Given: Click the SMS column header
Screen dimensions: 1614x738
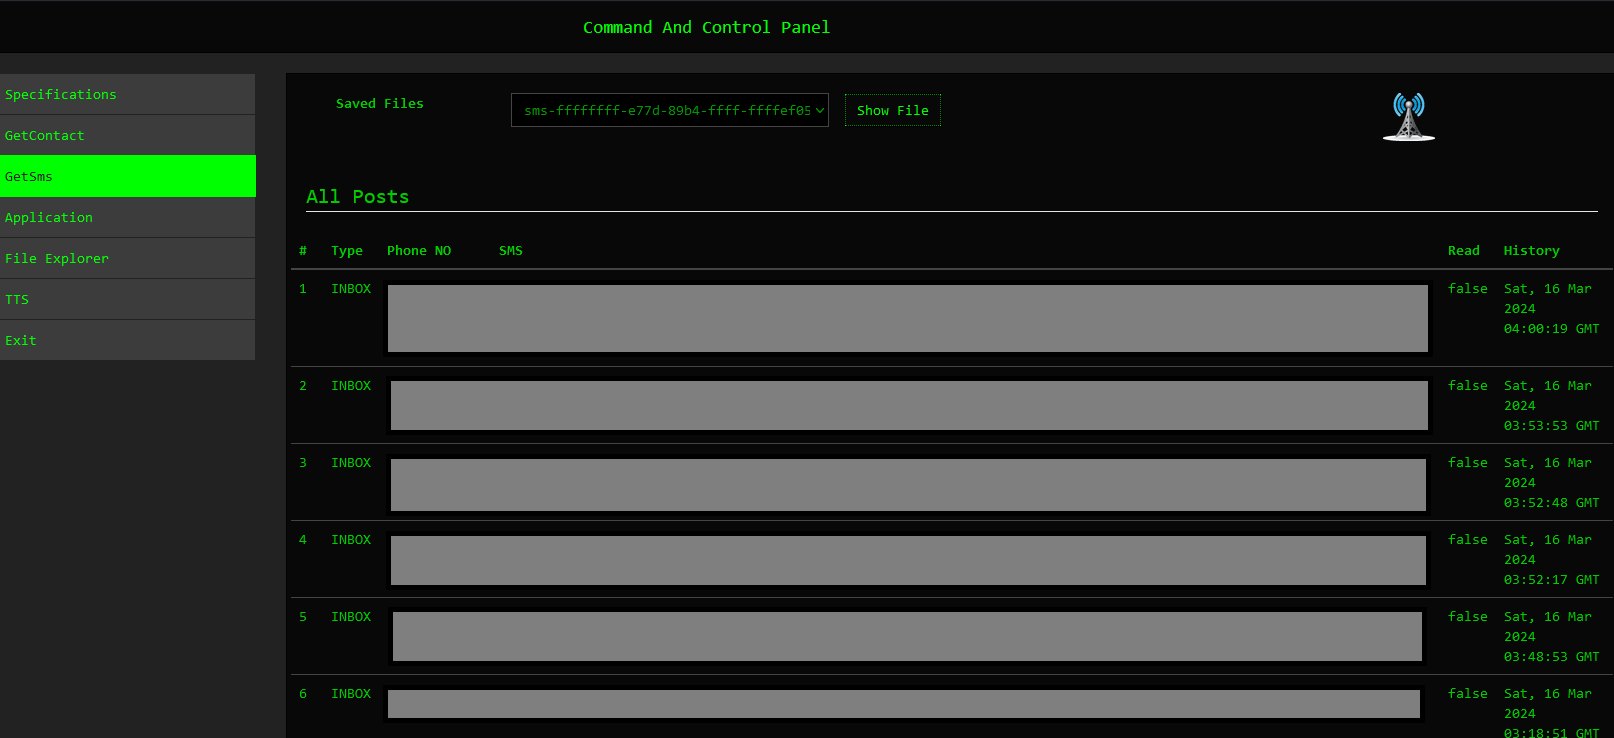Looking at the screenshot, I should pos(511,251).
